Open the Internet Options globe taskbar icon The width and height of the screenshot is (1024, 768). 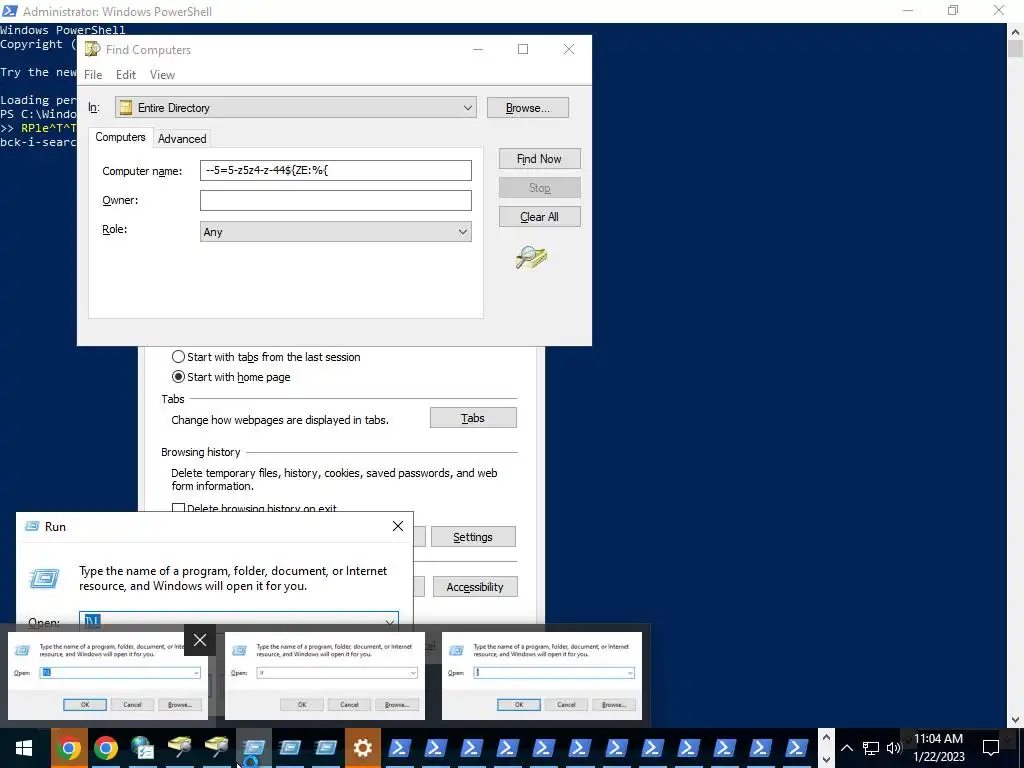(x=142, y=748)
